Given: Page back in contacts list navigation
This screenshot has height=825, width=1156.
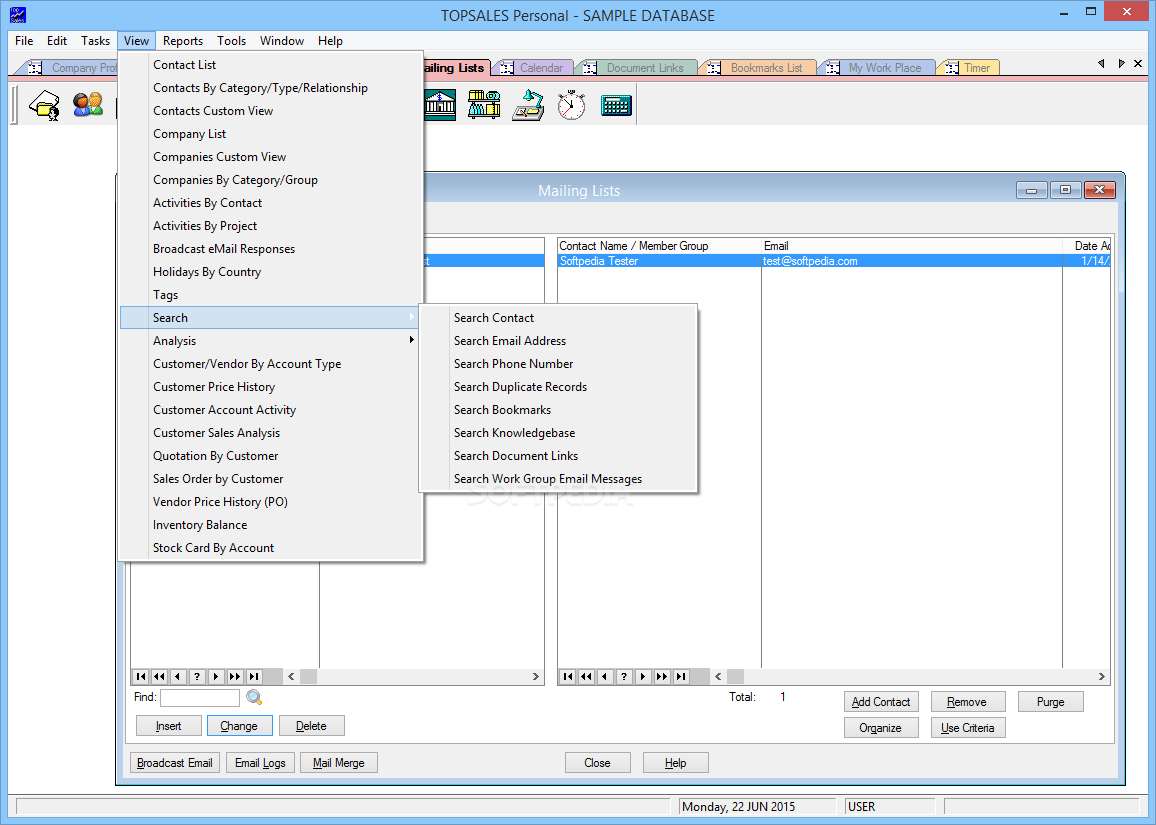Looking at the screenshot, I should tap(587, 676).
